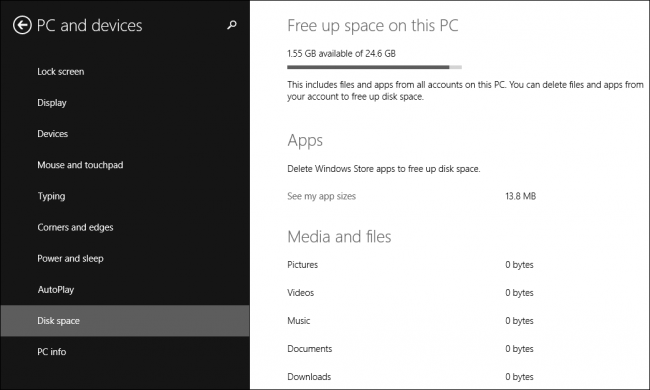This screenshot has width=650, height=390.
Task: Select the highlighted Disk space item
Action: (x=125, y=321)
